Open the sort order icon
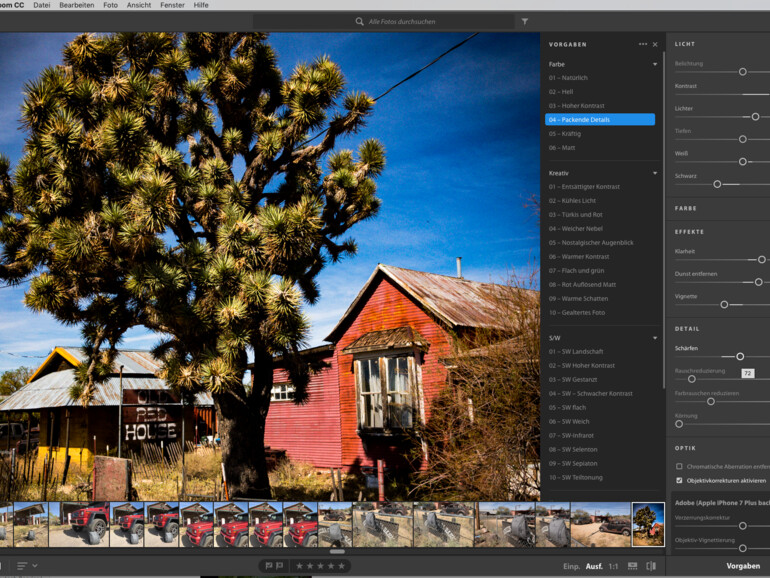770x578 pixels. point(22,566)
